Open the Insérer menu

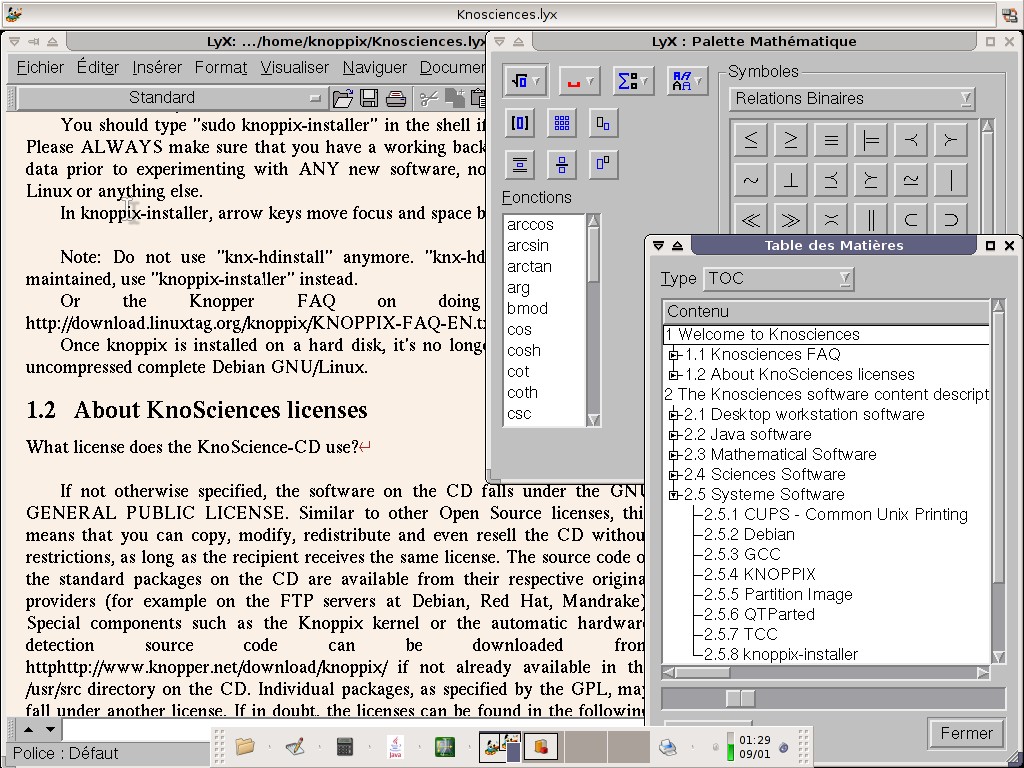pyautogui.click(x=157, y=67)
